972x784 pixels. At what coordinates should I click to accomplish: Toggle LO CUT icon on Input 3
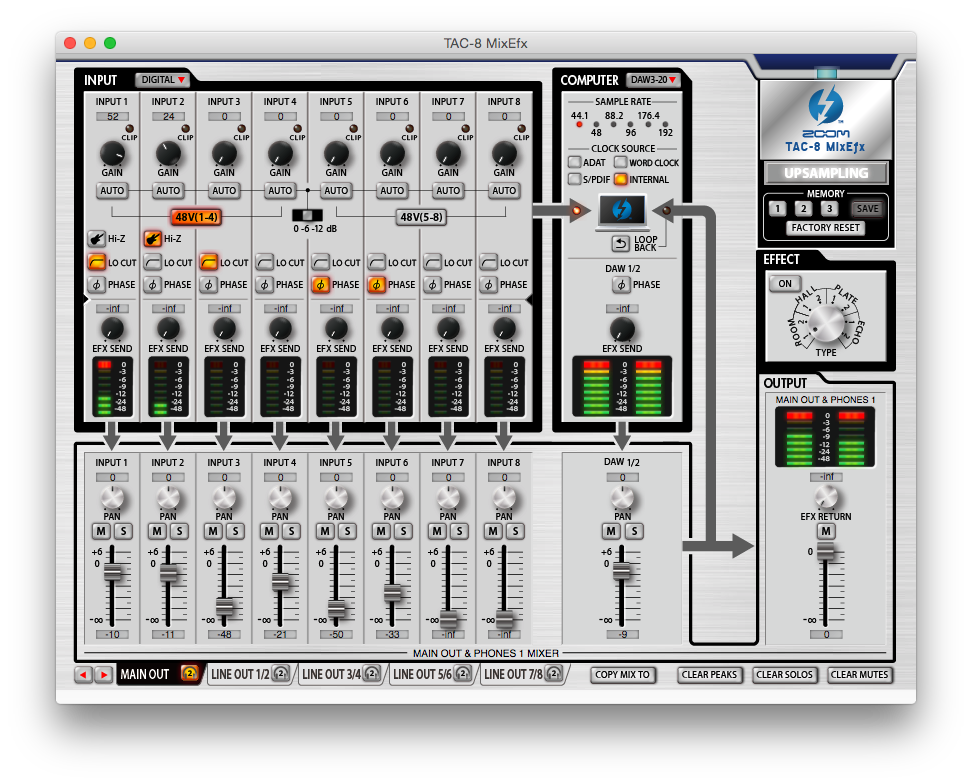click(208, 262)
